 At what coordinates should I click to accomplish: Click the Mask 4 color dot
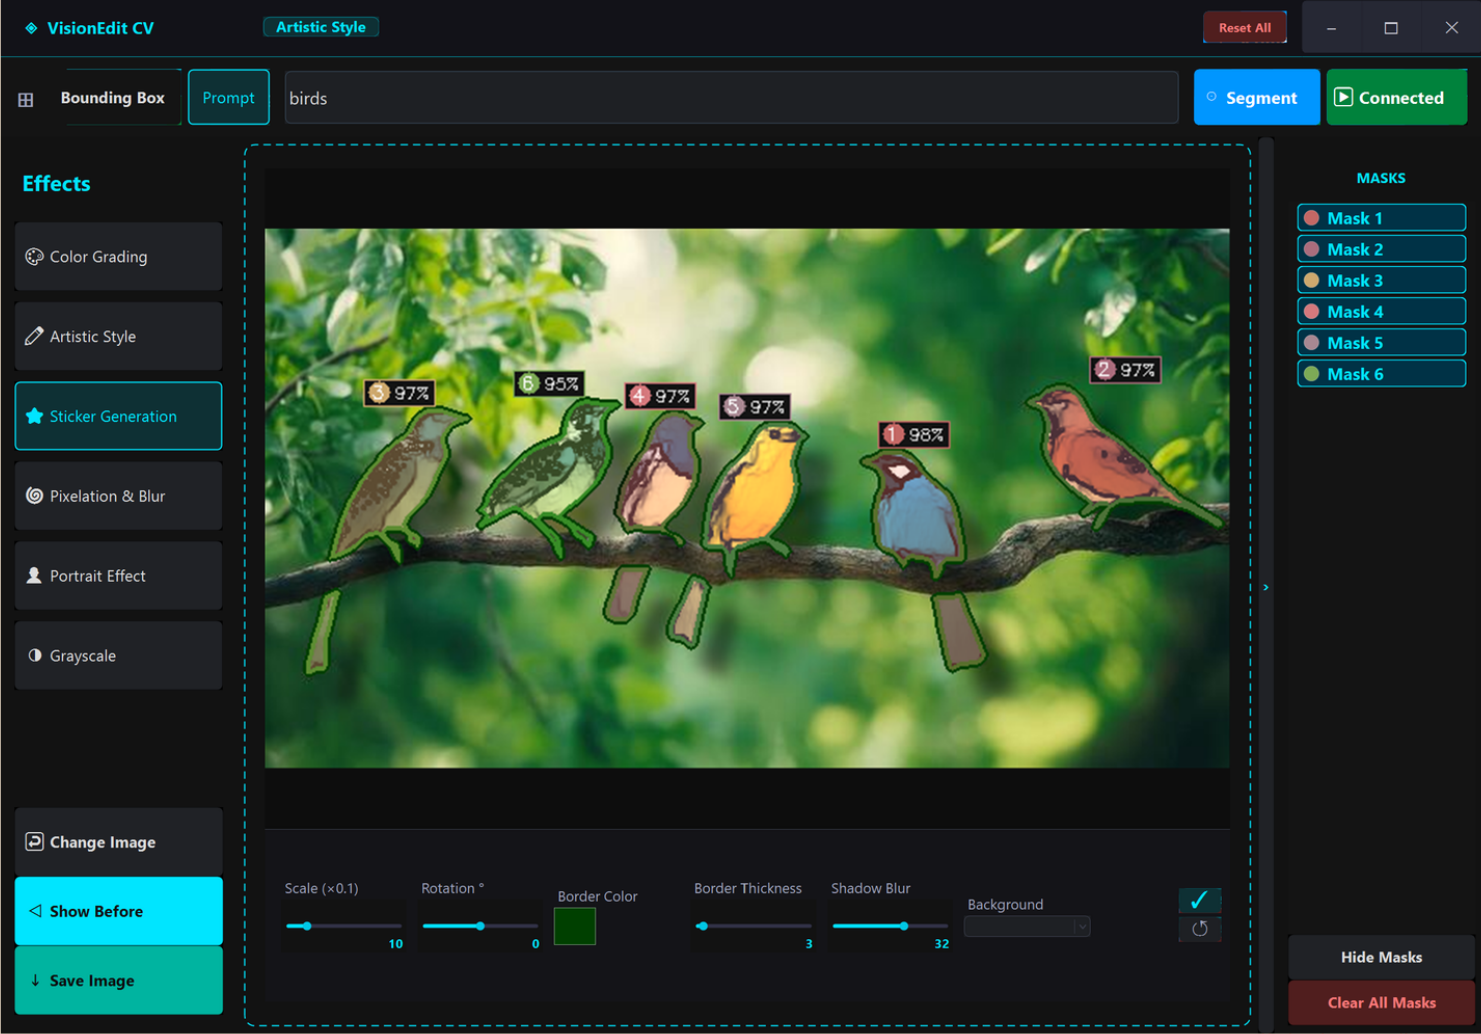coord(1311,311)
